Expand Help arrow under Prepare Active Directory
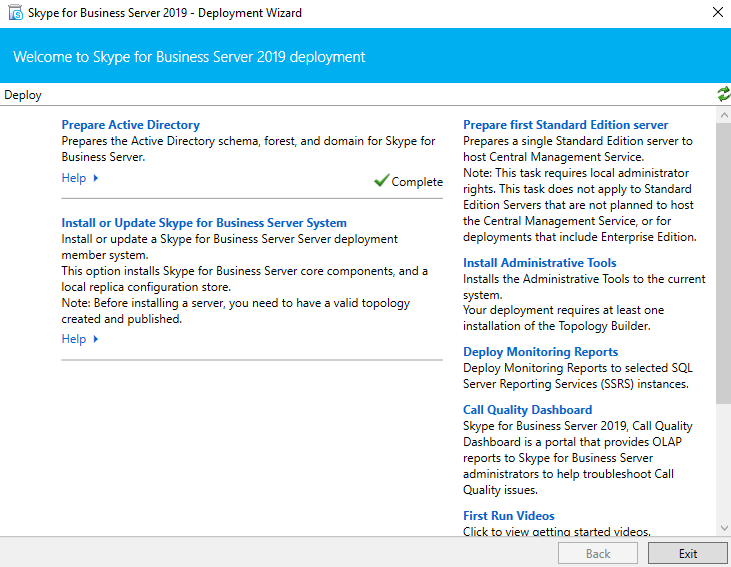The height and width of the screenshot is (567, 731). [x=96, y=178]
